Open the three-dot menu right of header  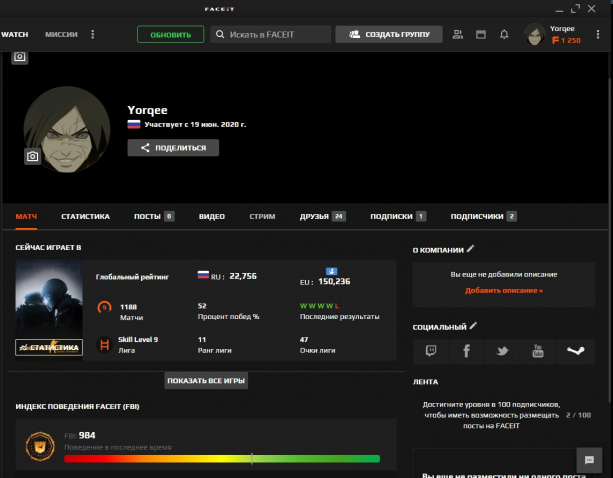tap(596, 34)
